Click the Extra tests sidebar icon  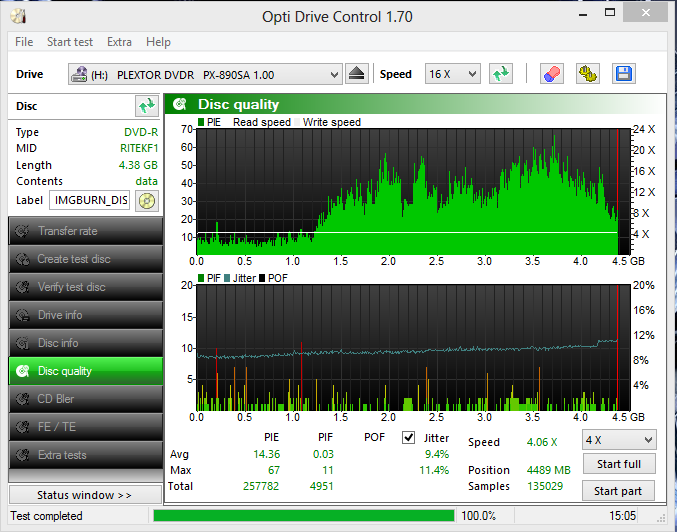(x=22, y=455)
